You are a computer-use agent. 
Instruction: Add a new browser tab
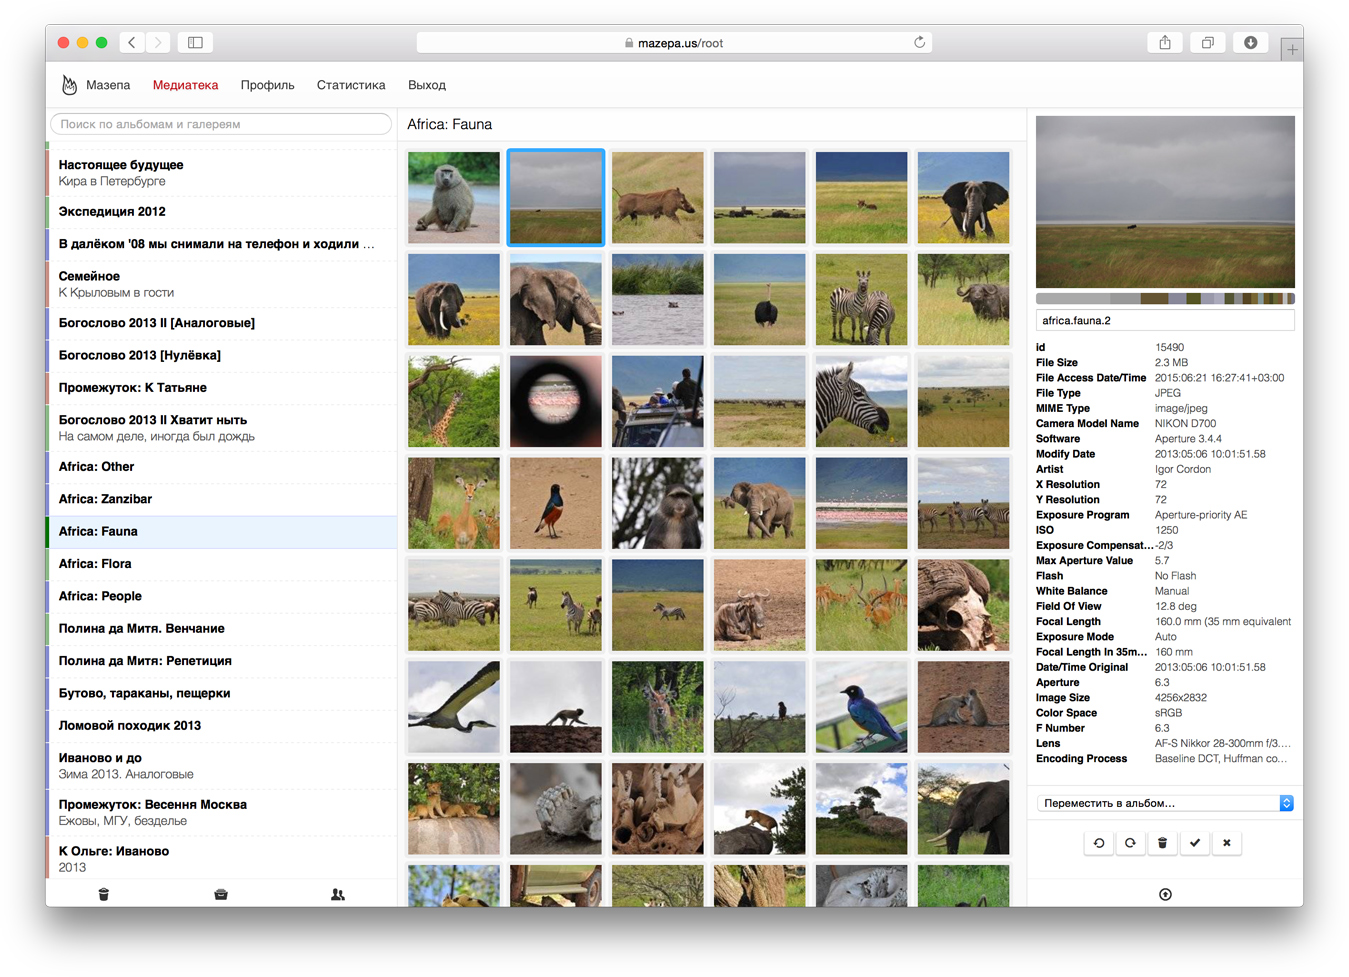pyautogui.click(x=1292, y=48)
